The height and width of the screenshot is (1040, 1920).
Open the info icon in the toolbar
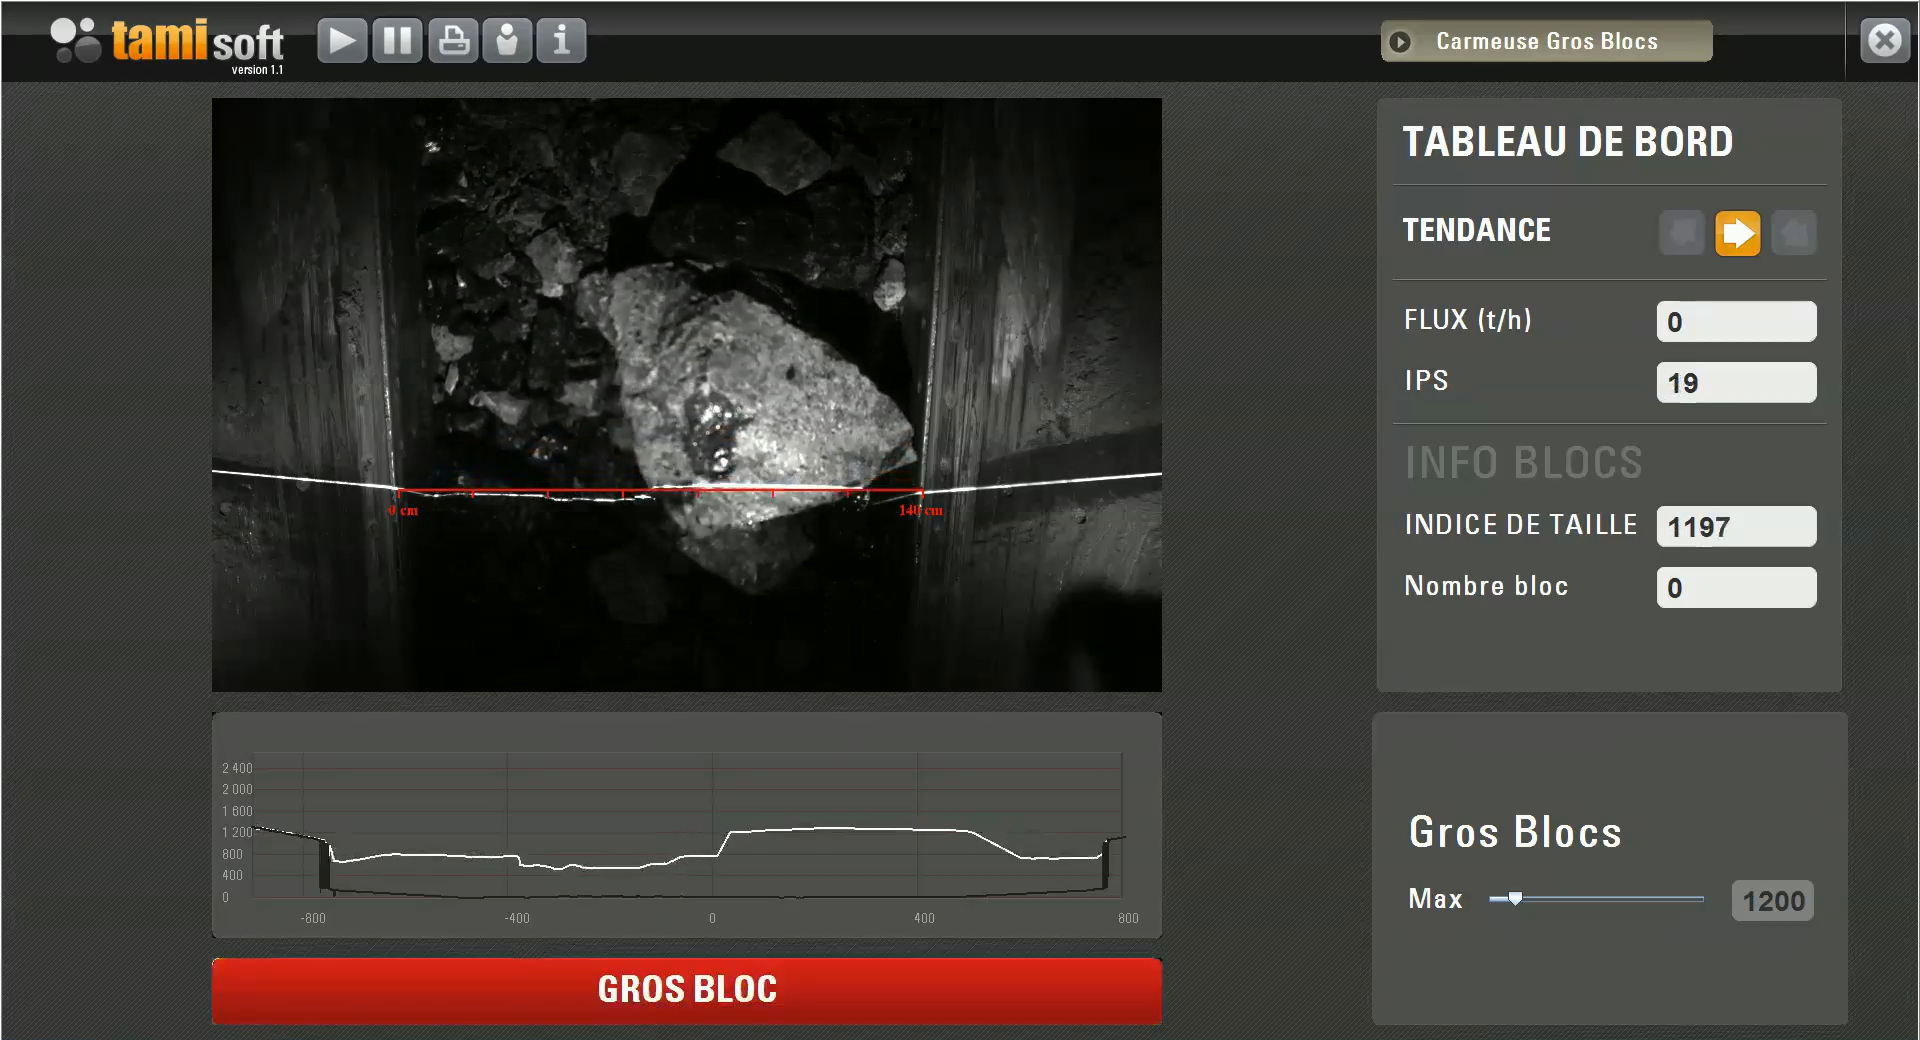pyautogui.click(x=562, y=41)
